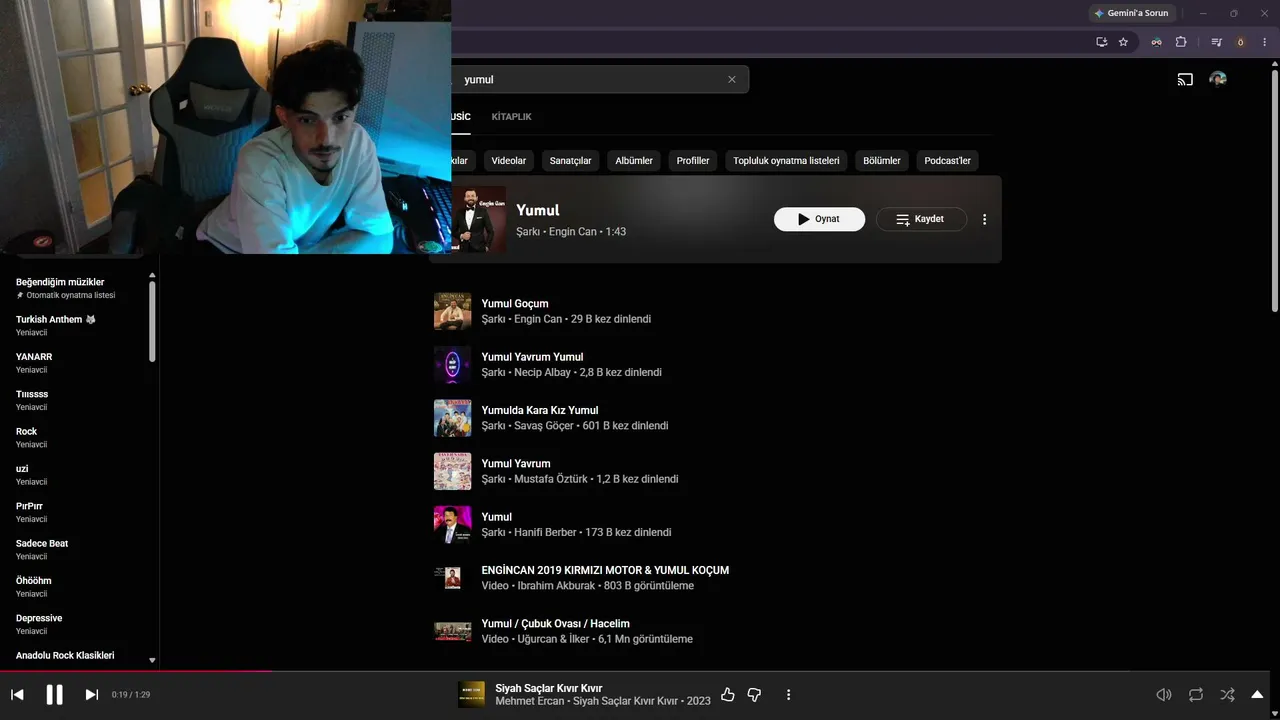The height and width of the screenshot is (720, 1280).
Task: Open the Cast to device icon
Action: (1185, 79)
